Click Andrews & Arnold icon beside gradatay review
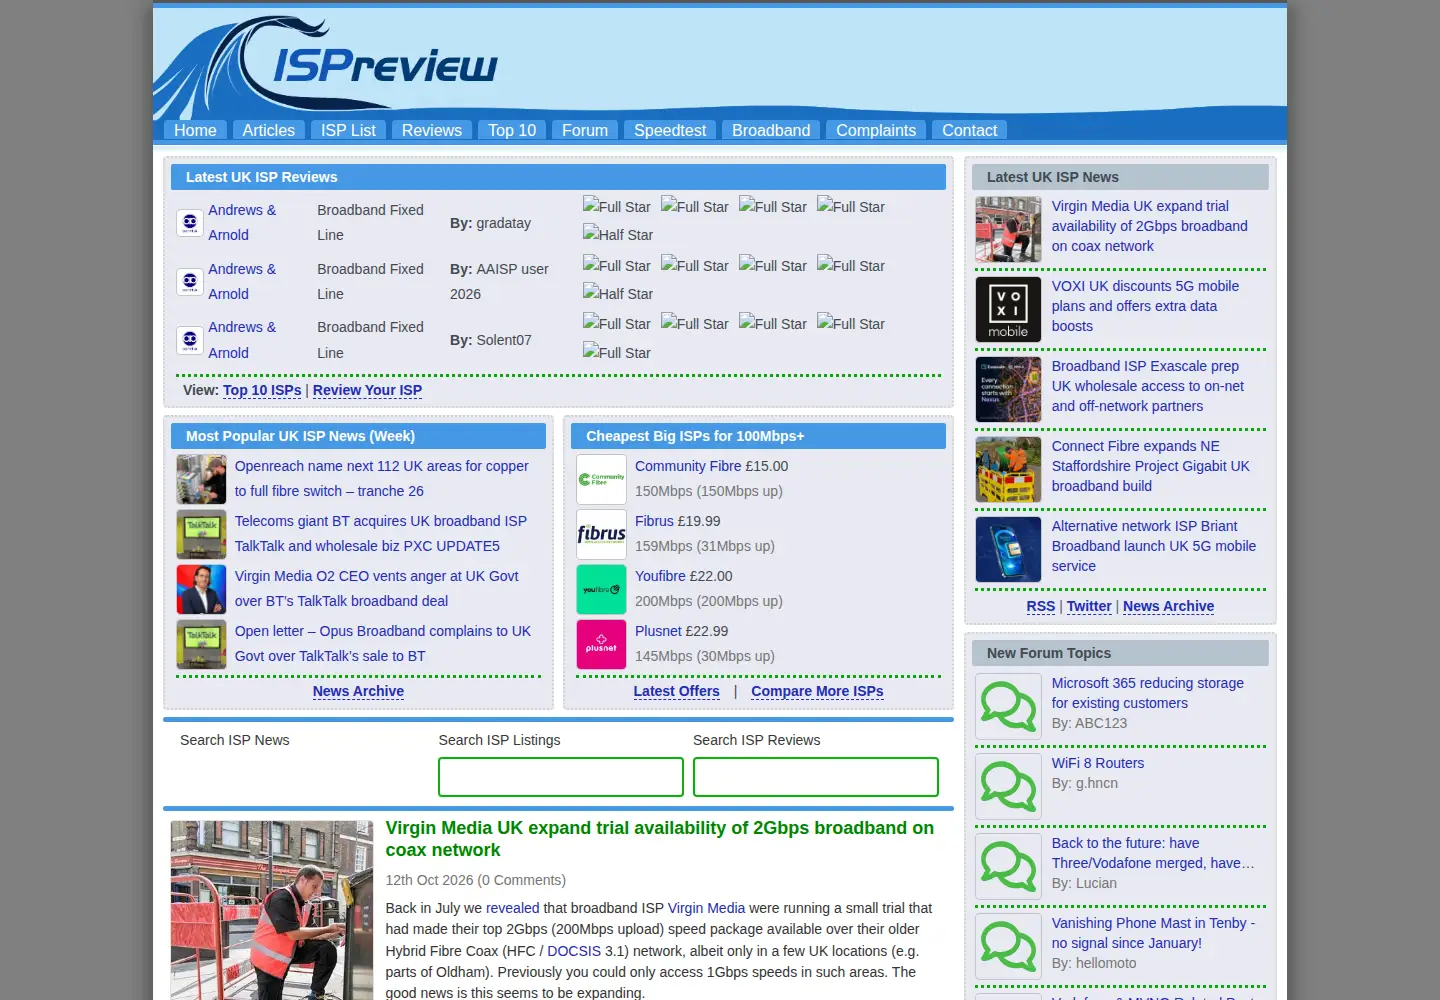Viewport: 1440px width, 1000px height. point(190,223)
